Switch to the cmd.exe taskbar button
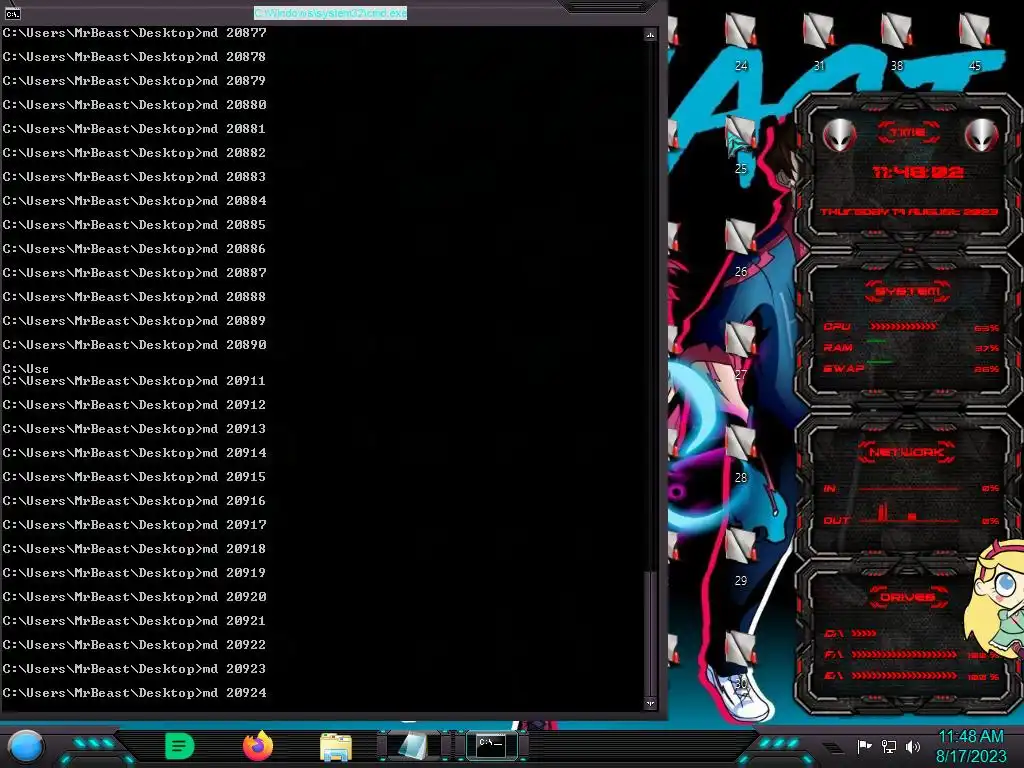1024x768 pixels. point(491,745)
